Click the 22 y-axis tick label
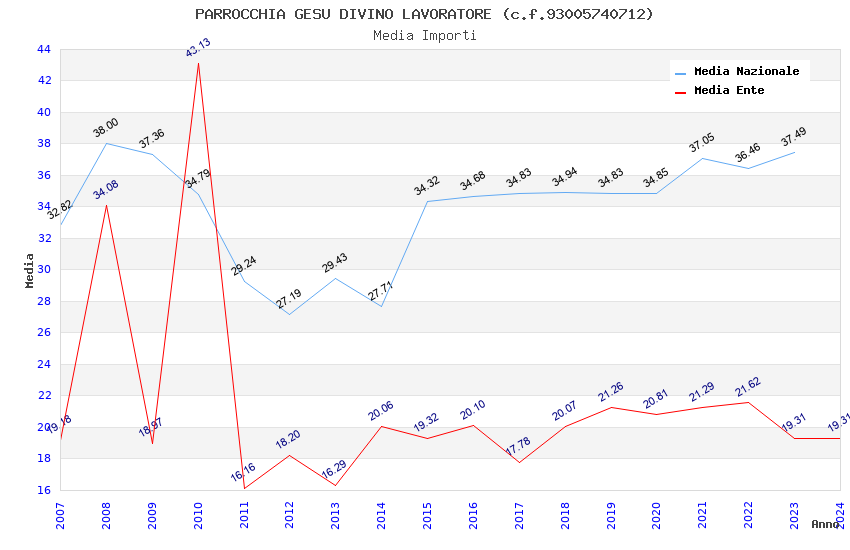The image size is (850, 550). tap(44, 395)
